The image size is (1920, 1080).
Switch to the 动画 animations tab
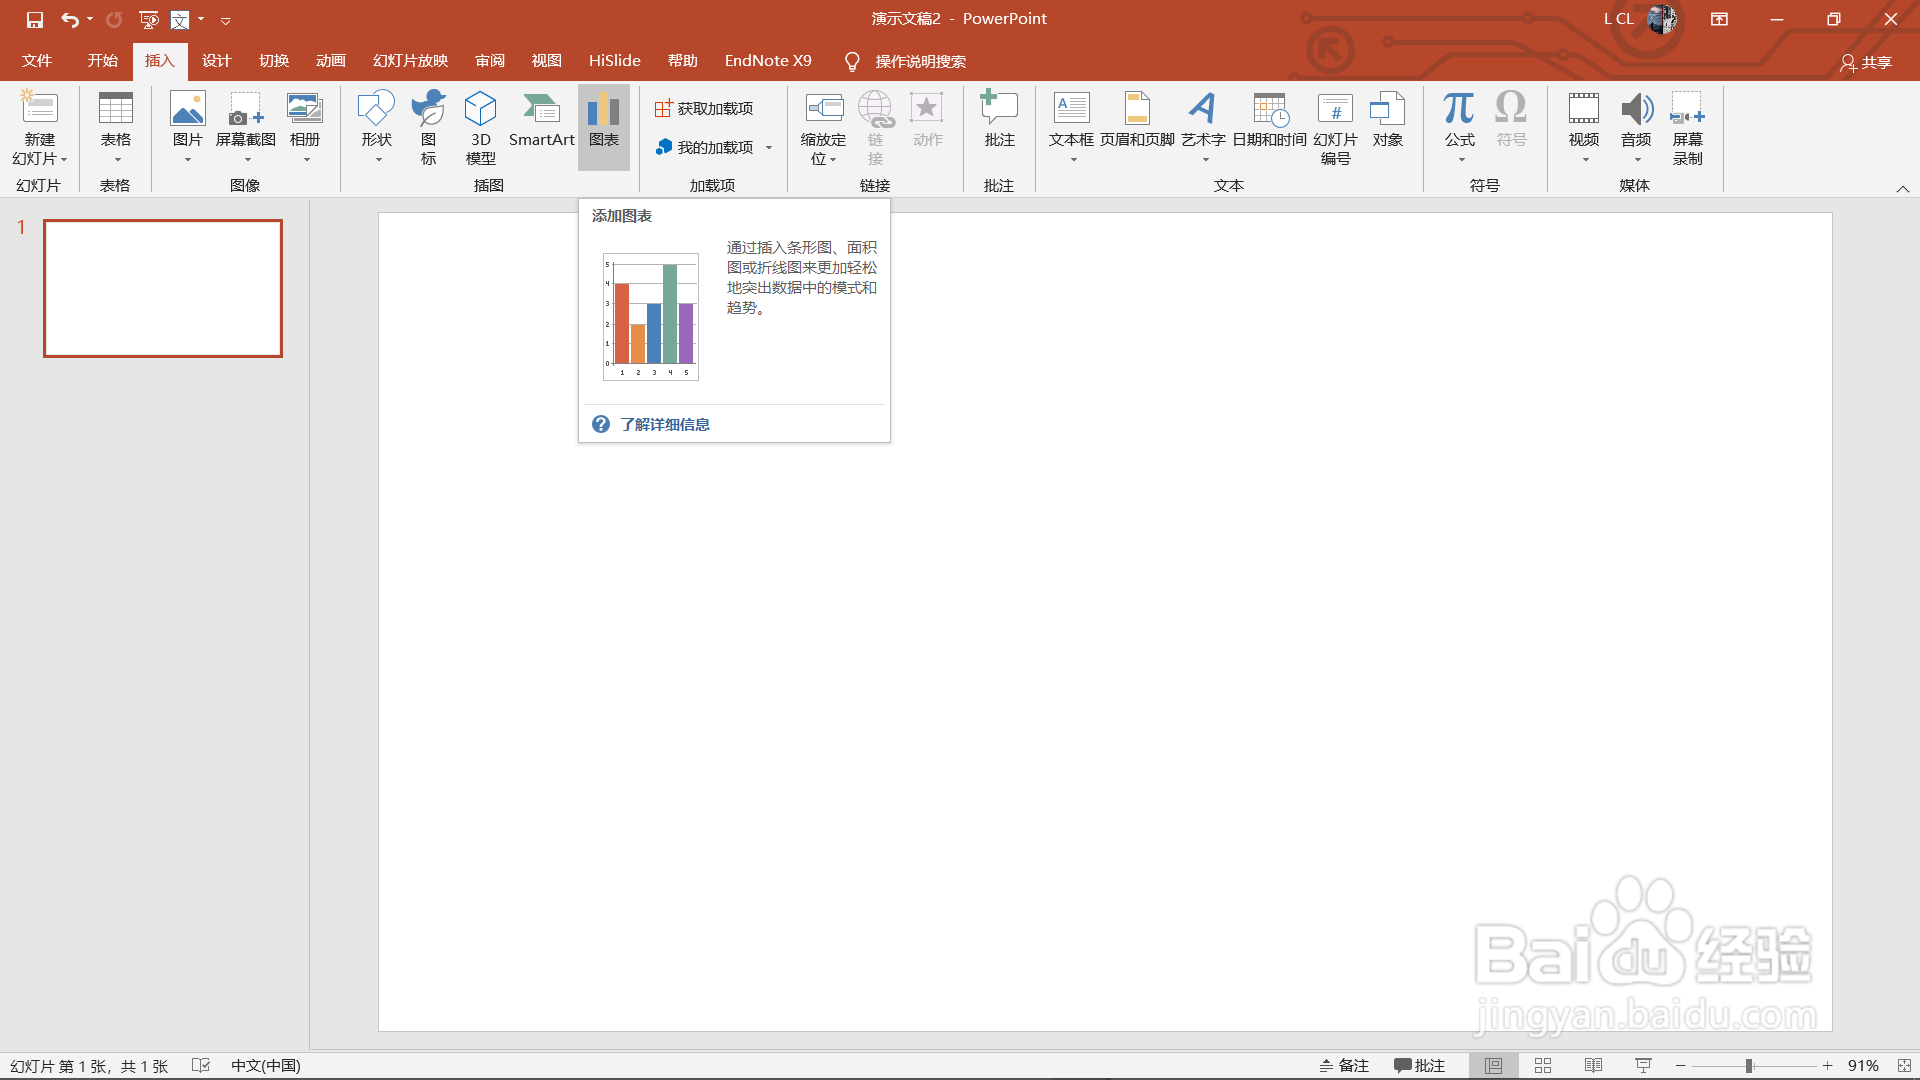(x=331, y=61)
